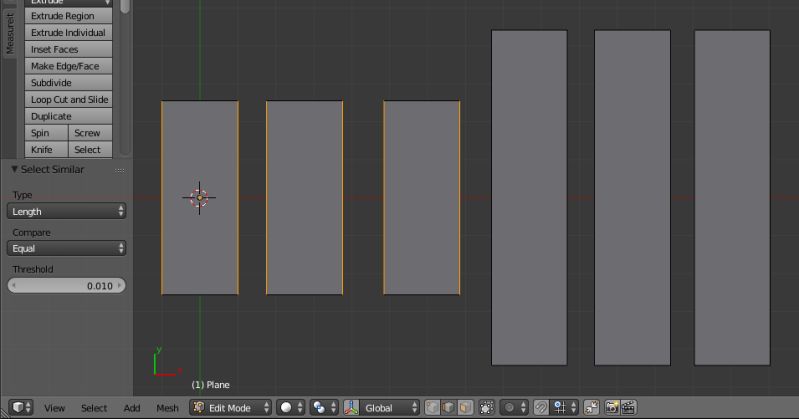Click the Spin button
The image size is (799, 419).
pyautogui.click(x=46, y=133)
